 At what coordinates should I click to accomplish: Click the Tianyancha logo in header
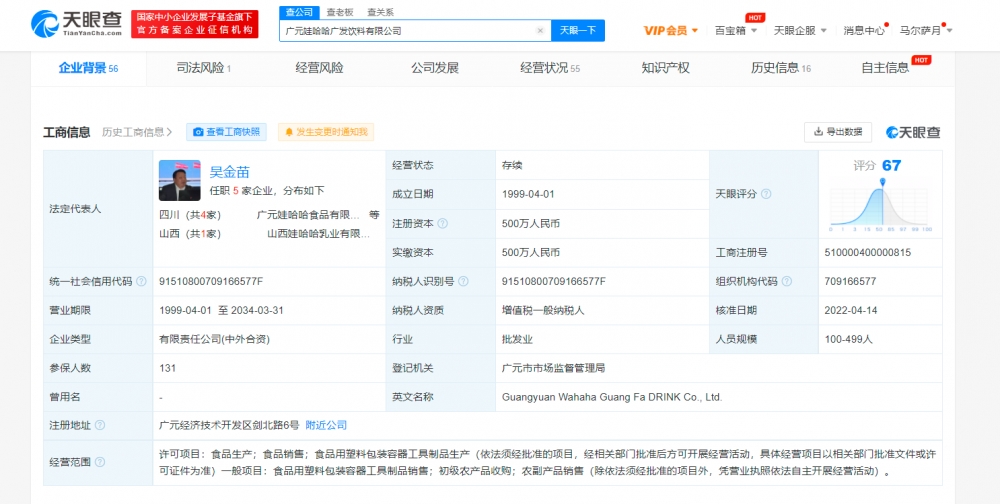tap(67, 23)
